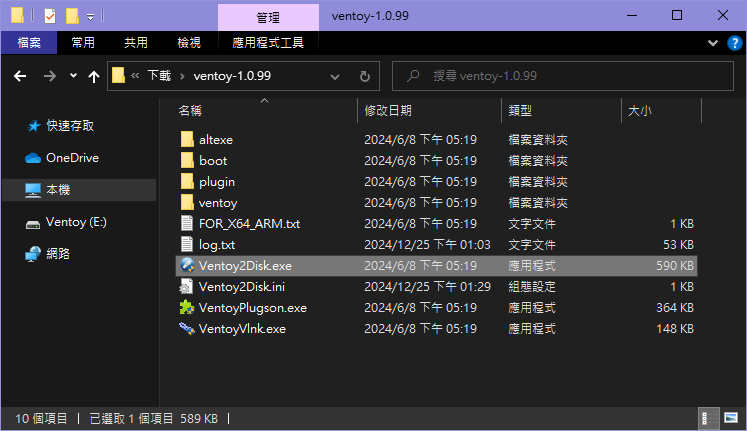Click the log.txt document icon
The height and width of the screenshot is (431, 747).
coord(187,244)
